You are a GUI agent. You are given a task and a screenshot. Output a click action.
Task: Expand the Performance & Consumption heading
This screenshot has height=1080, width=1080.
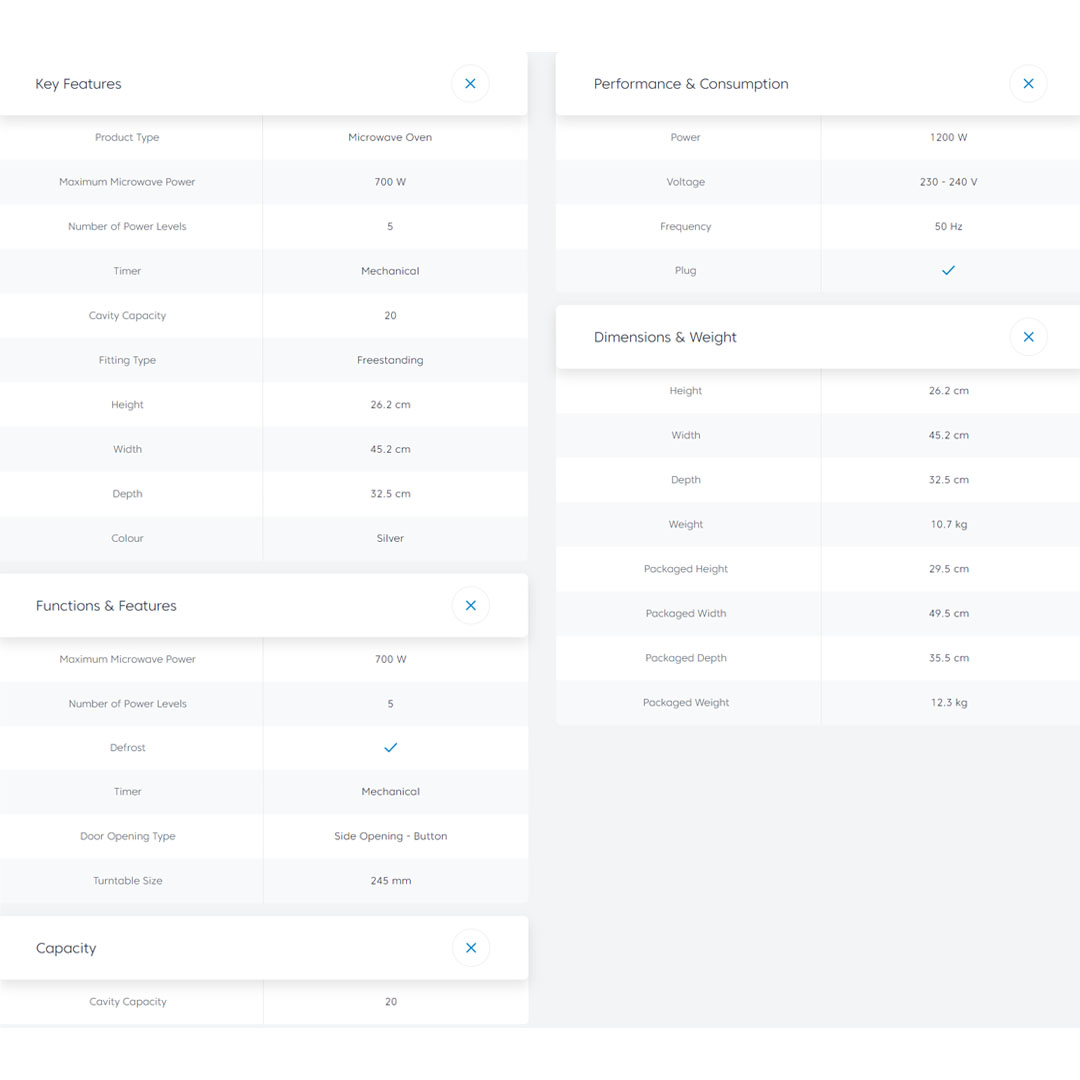tap(690, 84)
